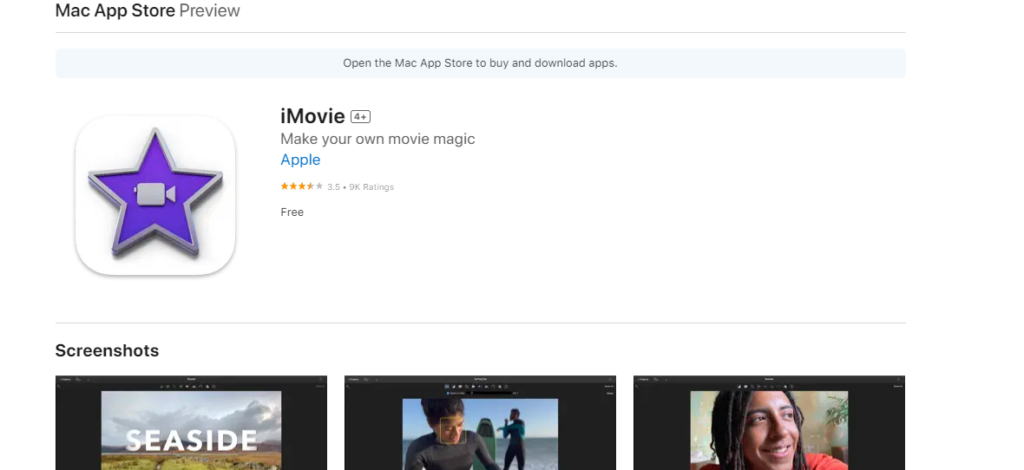1024x470 pixels.
Task: Click the 'Open the Mac App Store' banner
Action: 480,63
